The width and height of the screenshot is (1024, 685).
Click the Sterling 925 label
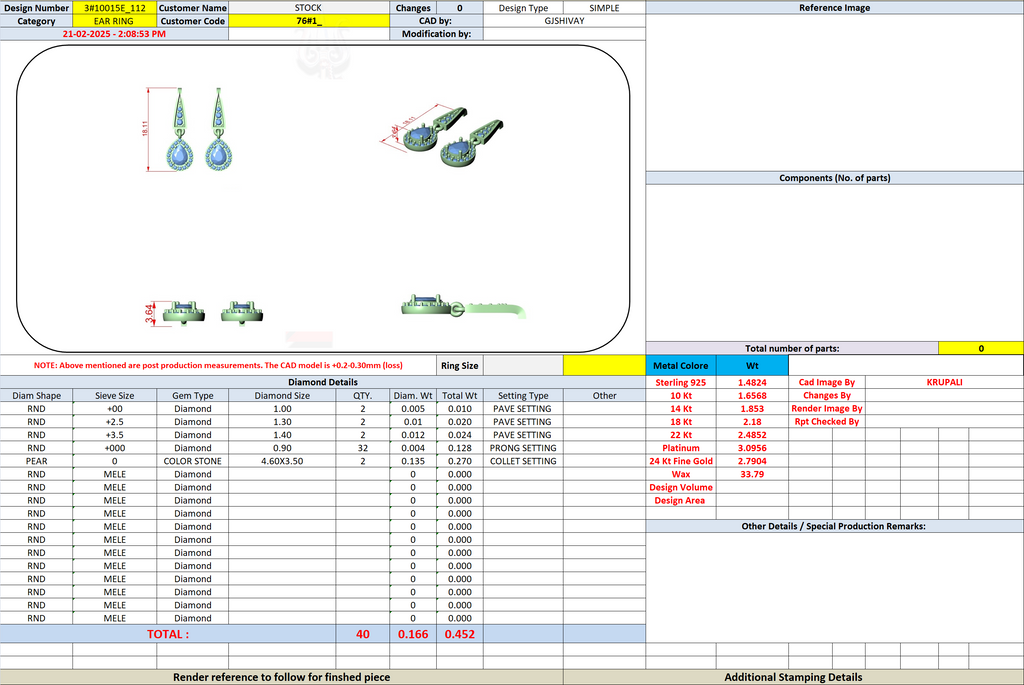(681, 383)
